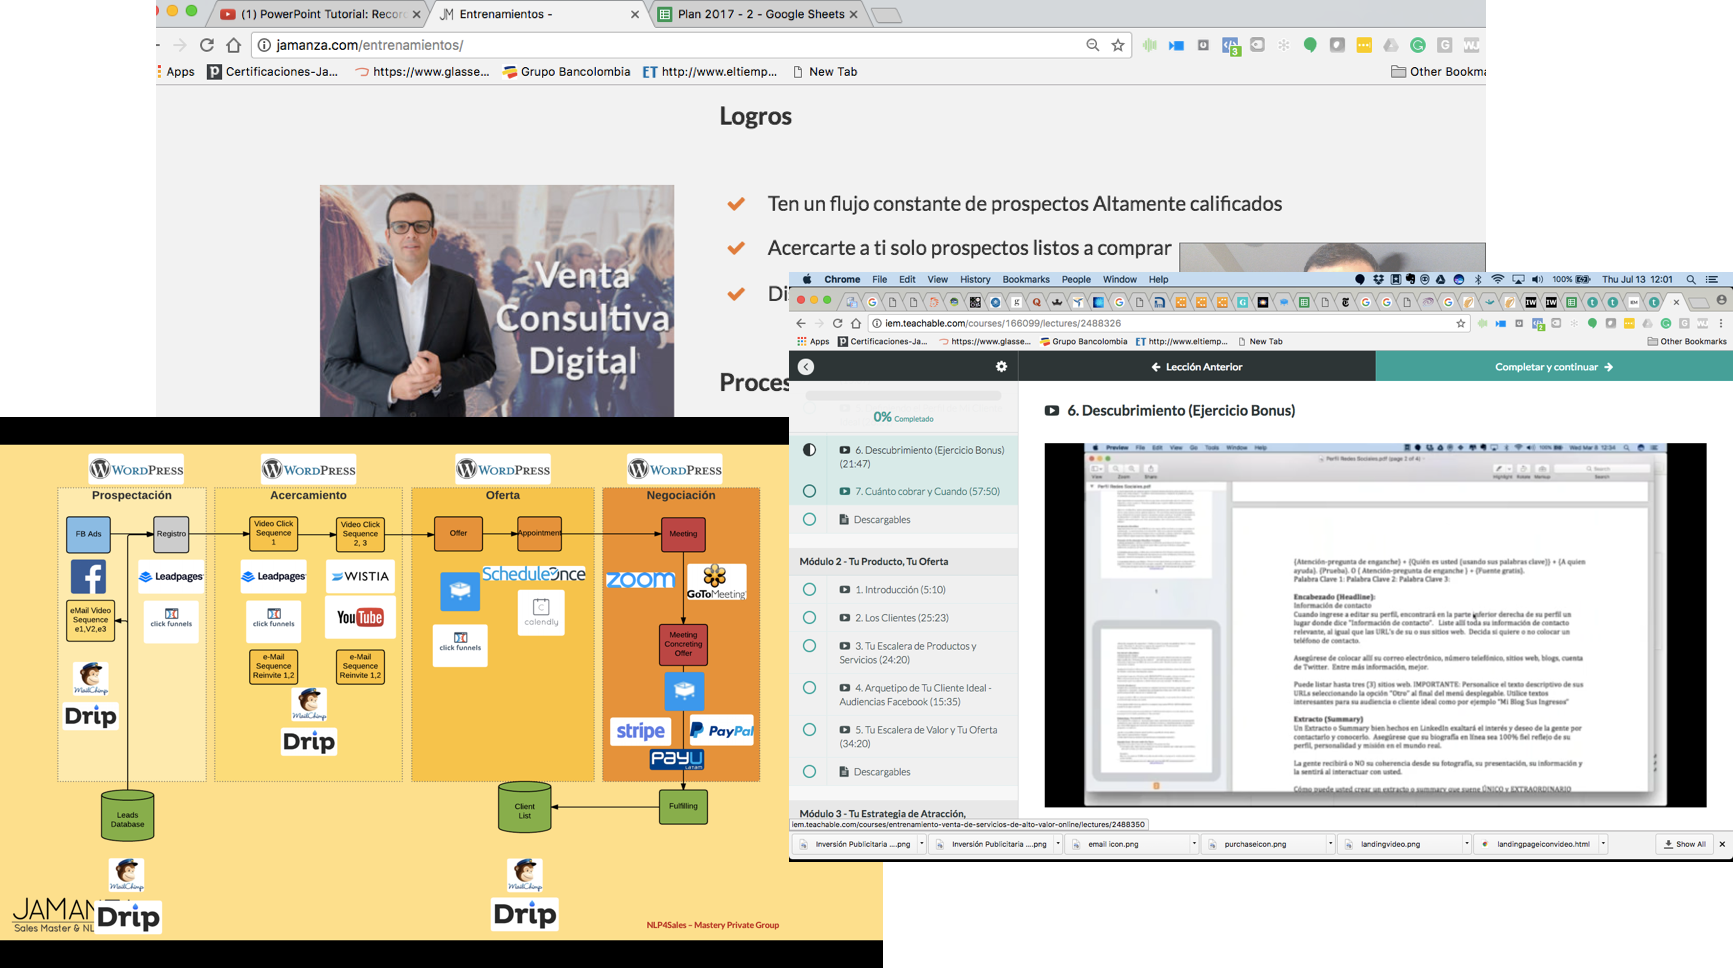1733x968 pixels.
Task: Open dropdown arrow next to purchaseicon.png download
Action: coord(1330,844)
